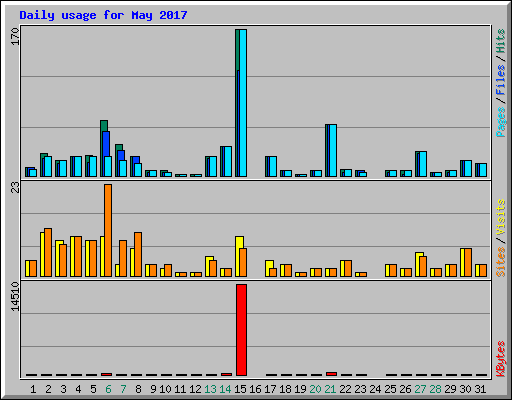The image size is (512, 400).
Task: Click the tall red KBytes bar for day 15
Action: pyautogui.click(x=241, y=330)
